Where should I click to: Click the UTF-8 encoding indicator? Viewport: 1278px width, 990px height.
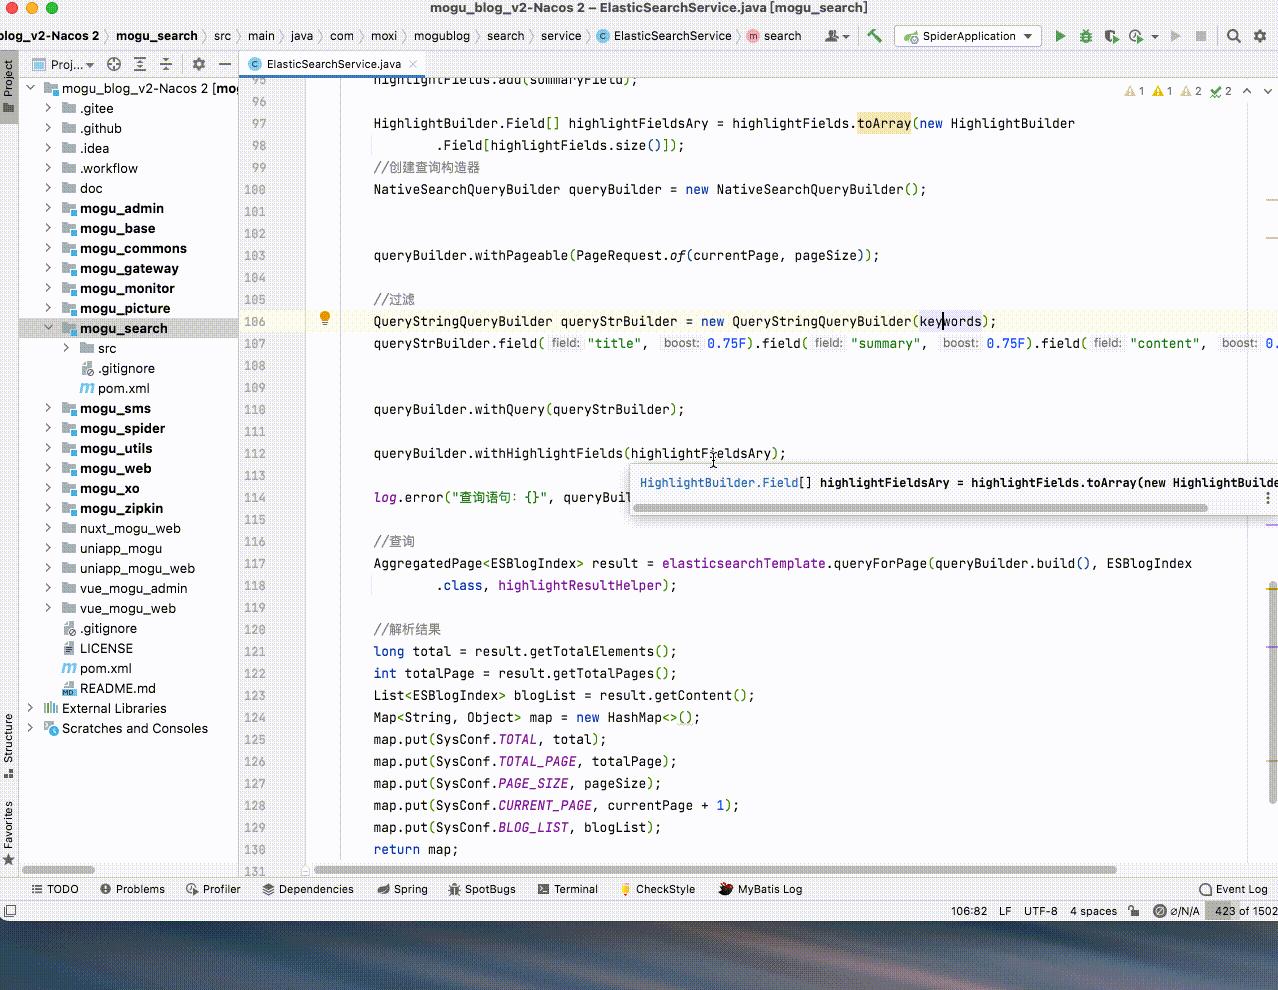pyautogui.click(x=1040, y=911)
